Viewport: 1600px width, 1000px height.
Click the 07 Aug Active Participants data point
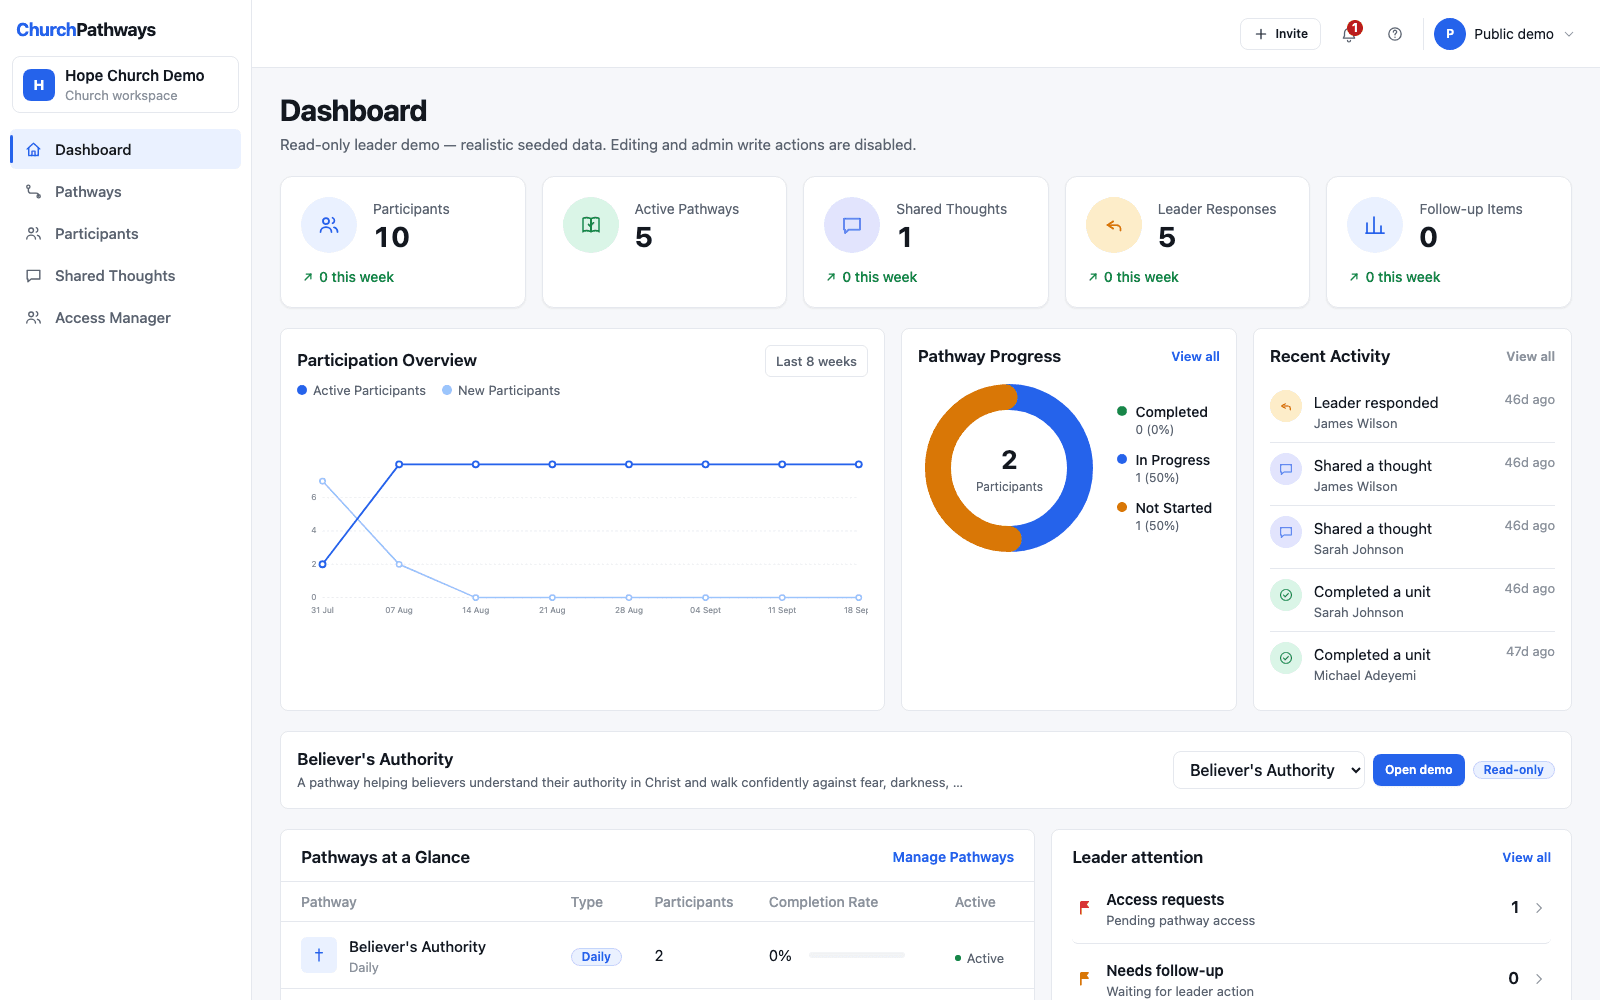click(399, 464)
